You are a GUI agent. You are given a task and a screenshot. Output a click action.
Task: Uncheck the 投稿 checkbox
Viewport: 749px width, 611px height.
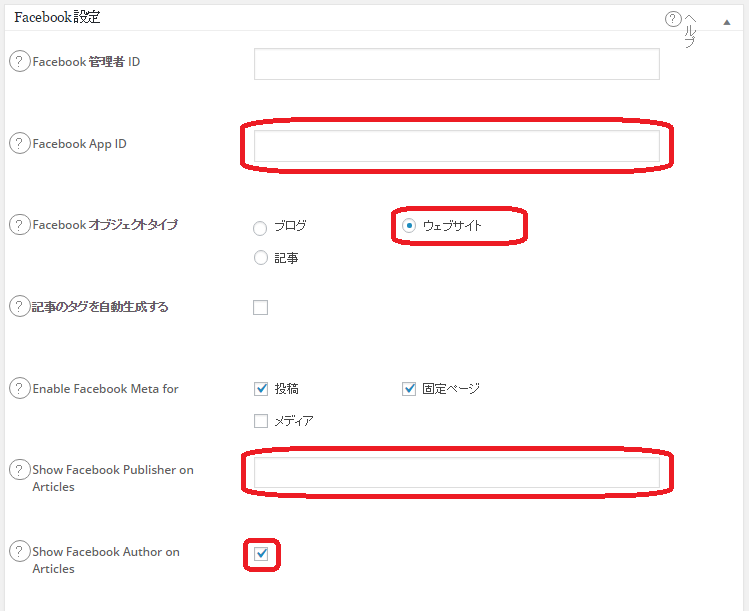coord(261,389)
